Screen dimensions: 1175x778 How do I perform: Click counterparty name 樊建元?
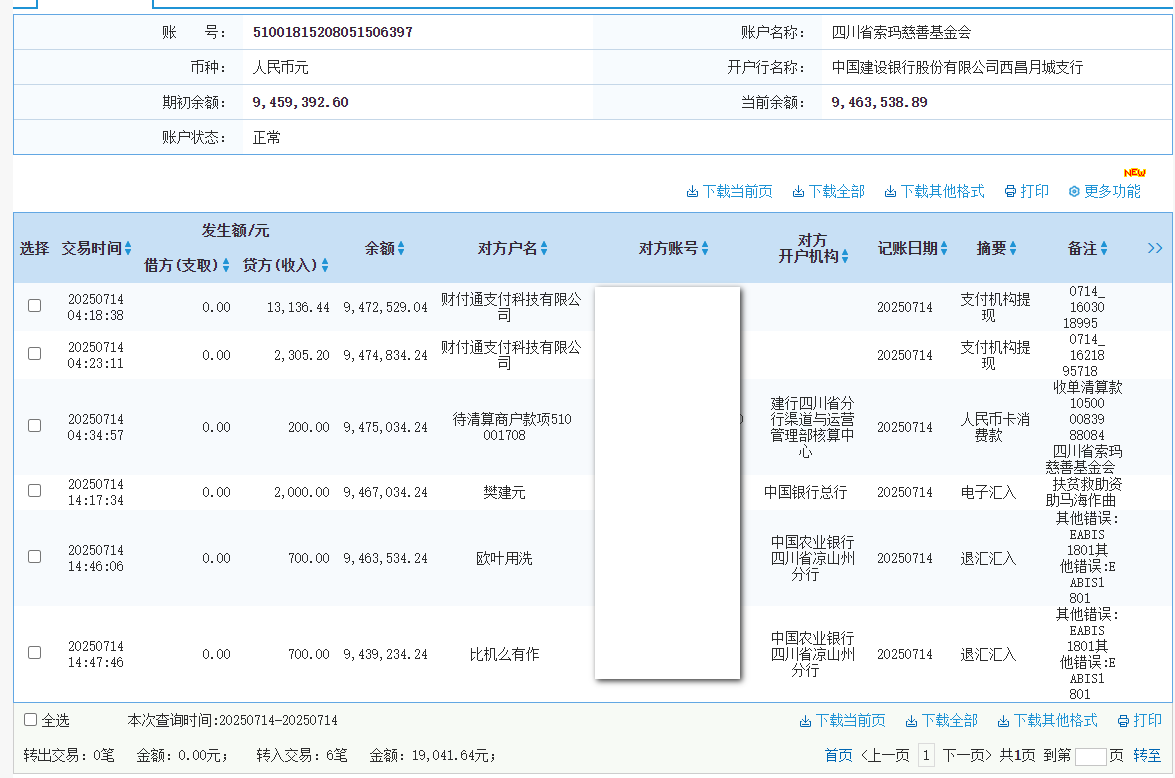(504, 492)
